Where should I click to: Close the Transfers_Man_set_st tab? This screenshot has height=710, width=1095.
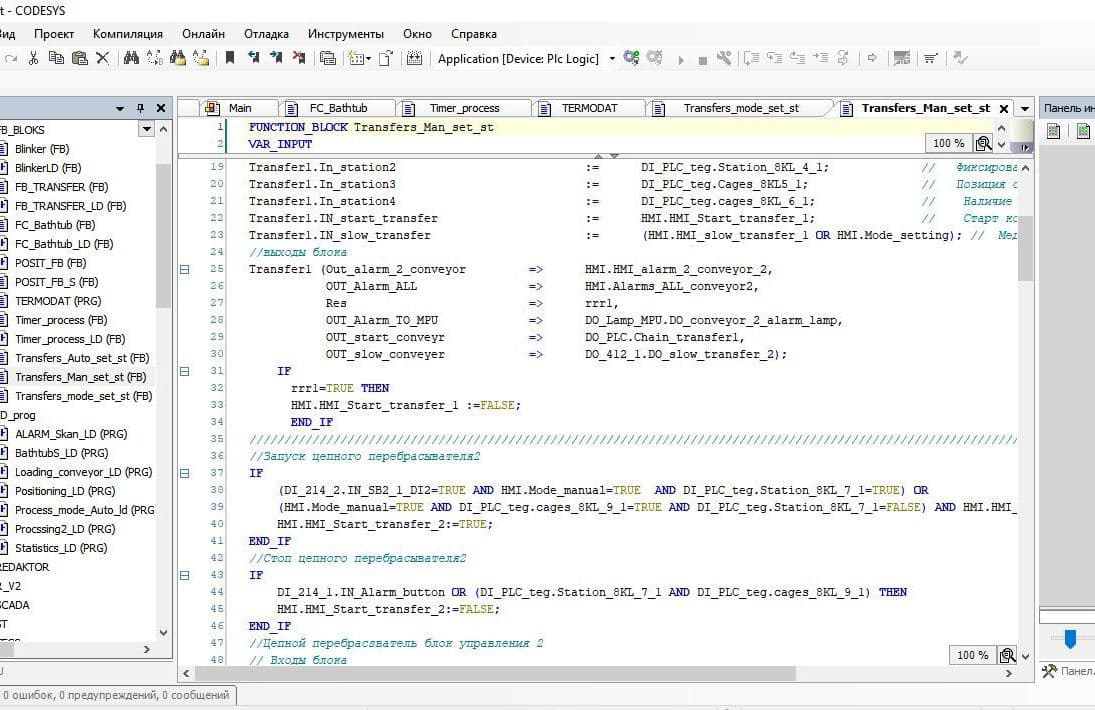click(x=1004, y=109)
